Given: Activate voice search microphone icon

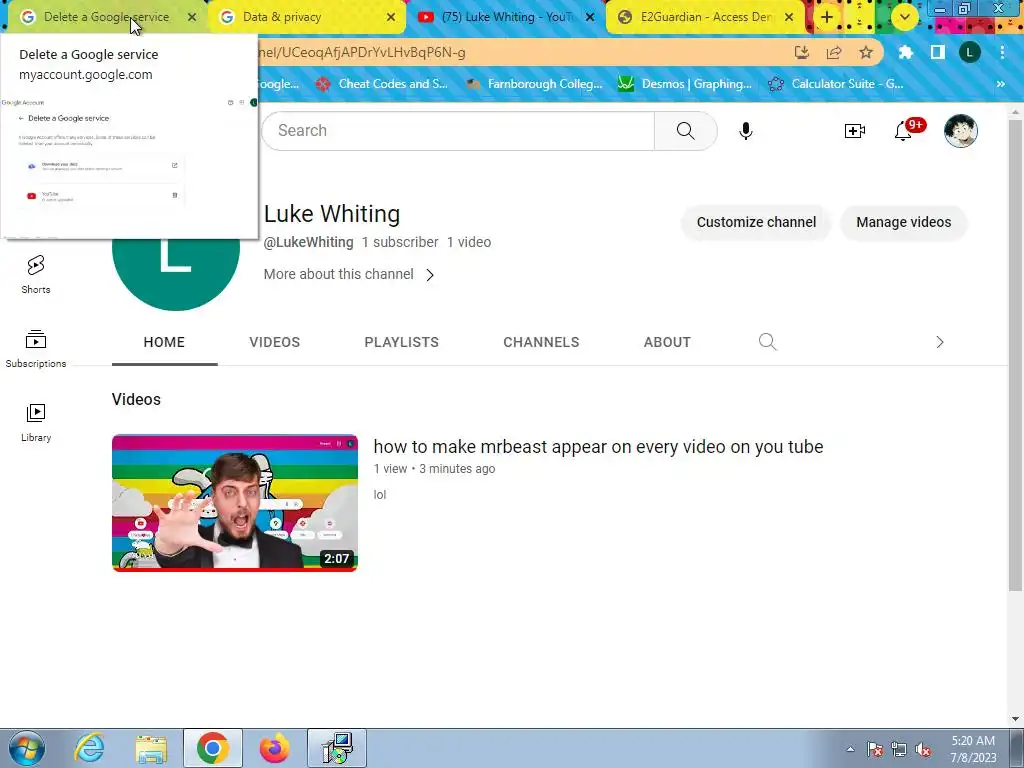Looking at the screenshot, I should [x=745, y=131].
